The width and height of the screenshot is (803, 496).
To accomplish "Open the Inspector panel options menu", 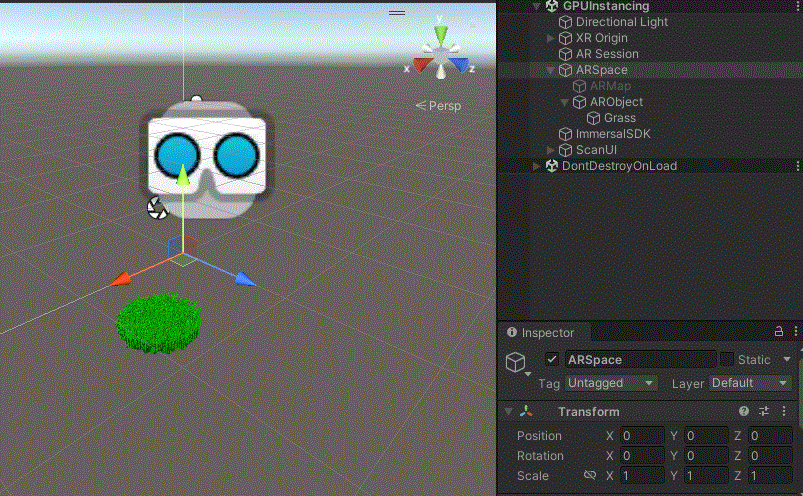I will pos(796,332).
